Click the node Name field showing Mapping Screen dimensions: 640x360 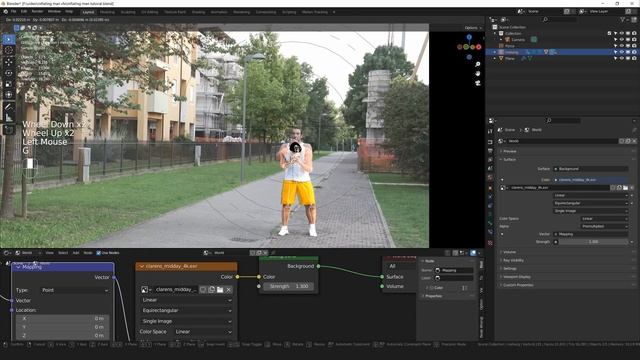pos(453,271)
